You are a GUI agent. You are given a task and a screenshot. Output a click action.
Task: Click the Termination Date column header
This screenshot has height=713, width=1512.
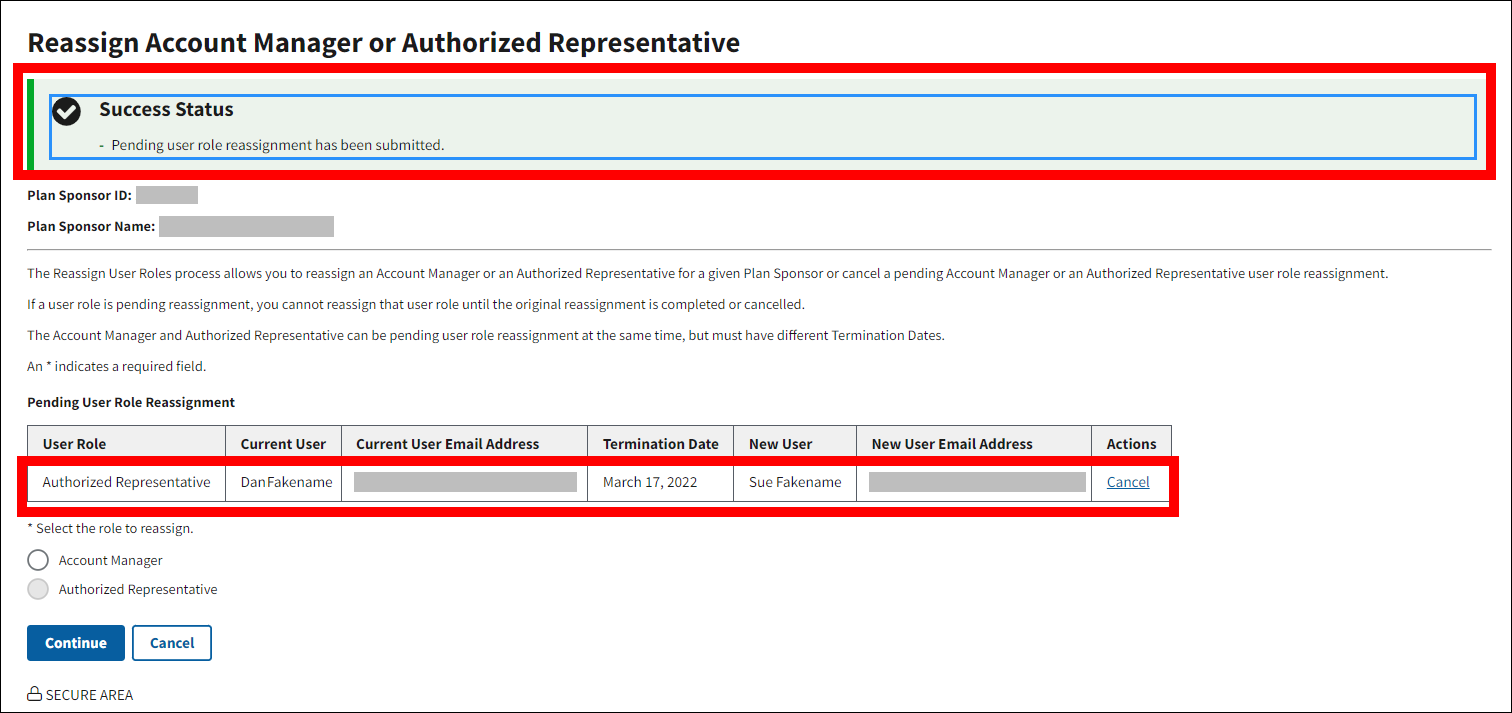[660, 444]
